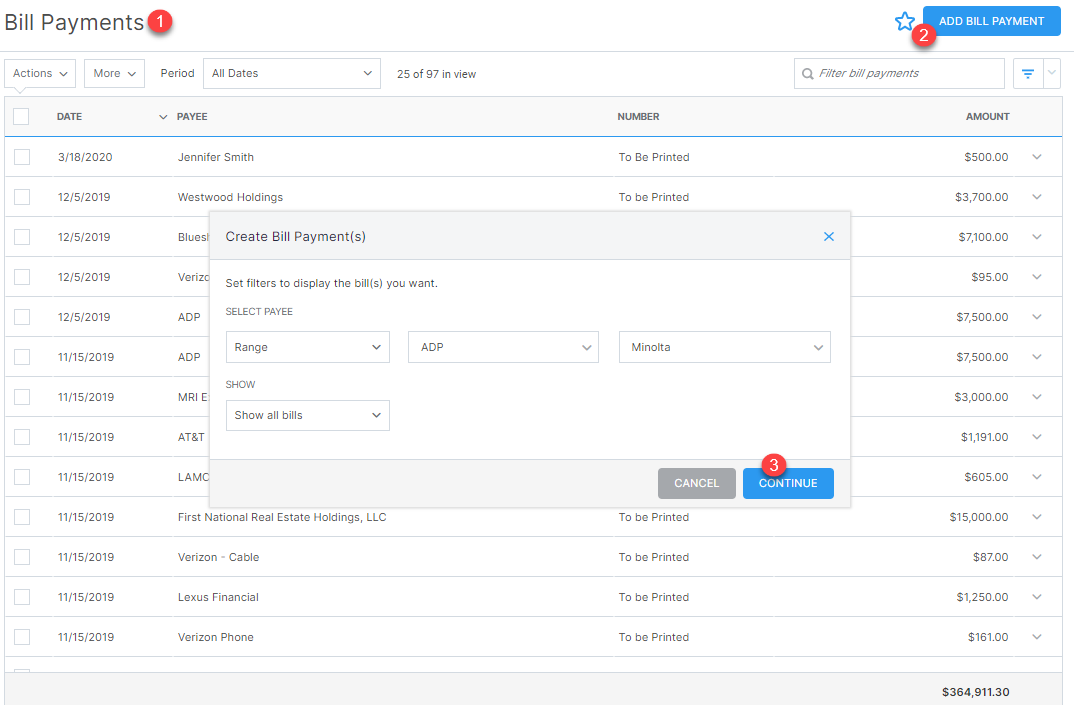Expand the Jennifer Smith row chevron
Viewport: 1074px width, 705px height.
(x=1037, y=157)
